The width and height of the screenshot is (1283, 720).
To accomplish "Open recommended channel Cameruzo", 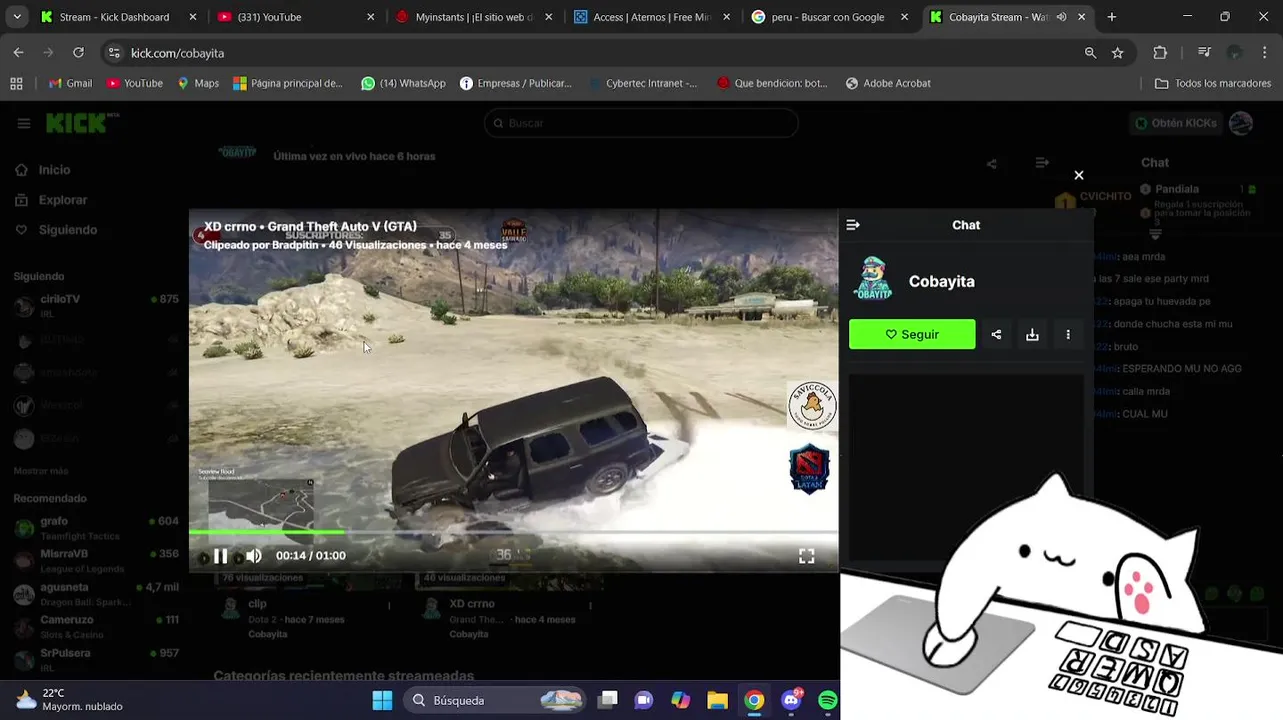I will click(x=96, y=627).
